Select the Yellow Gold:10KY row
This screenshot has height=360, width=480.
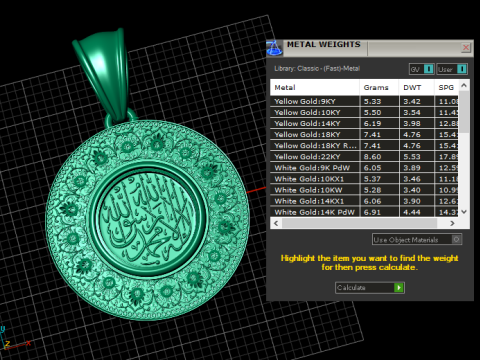point(364,112)
